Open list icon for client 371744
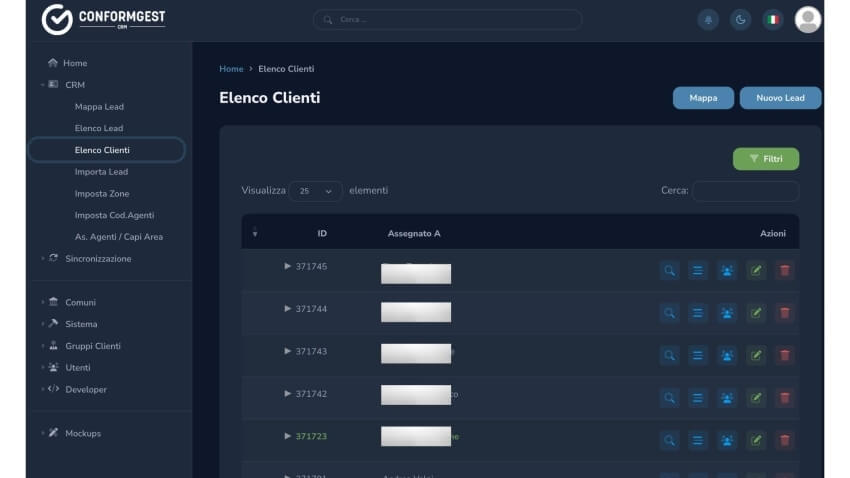 pos(698,313)
